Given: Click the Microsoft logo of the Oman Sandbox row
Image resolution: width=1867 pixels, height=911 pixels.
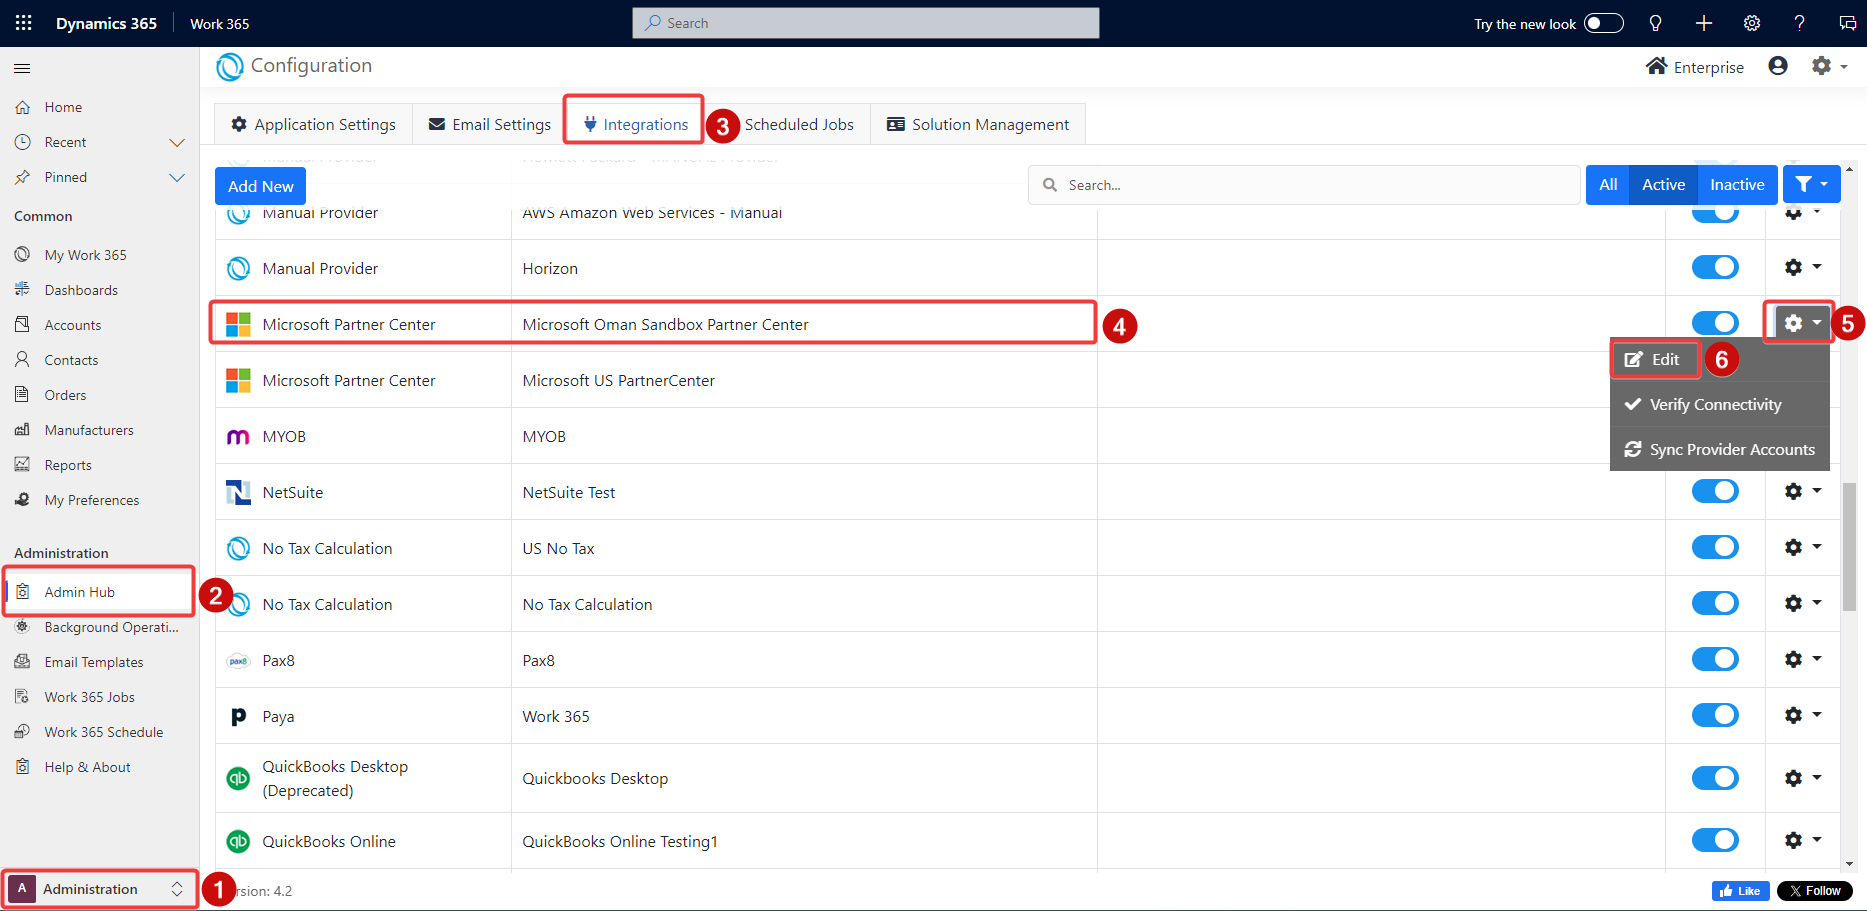Looking at the screenshot, I should pyautogui.click(x=238, y=324).
